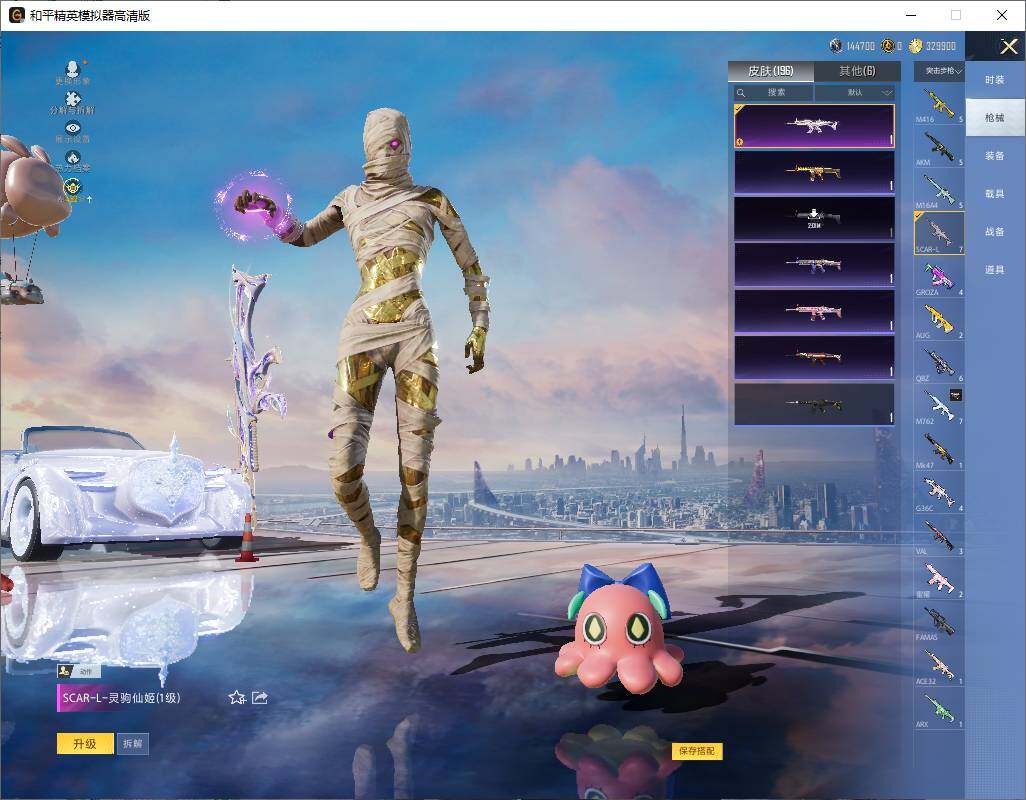Click the share arrow icon beside SCAR-L name
1026x800 pixels.
[x=260, y=697]
